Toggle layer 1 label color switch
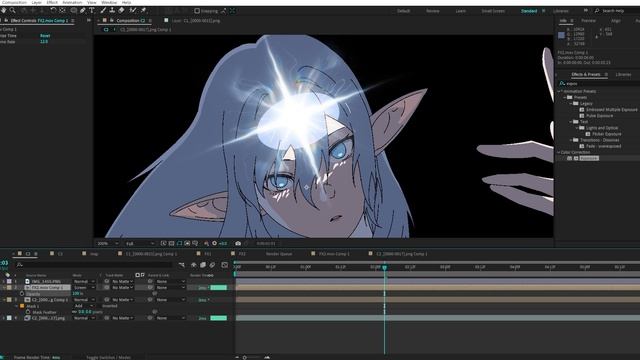 click(9, 281)
